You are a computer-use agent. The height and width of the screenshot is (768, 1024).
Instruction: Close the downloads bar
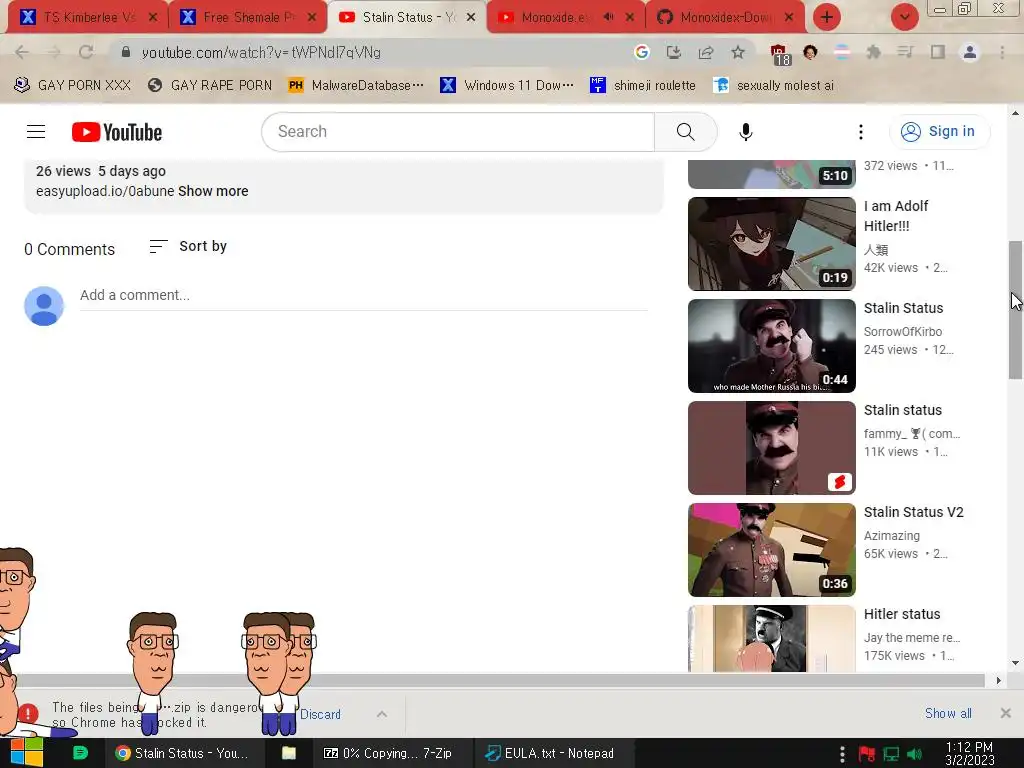coord(1006,713)
